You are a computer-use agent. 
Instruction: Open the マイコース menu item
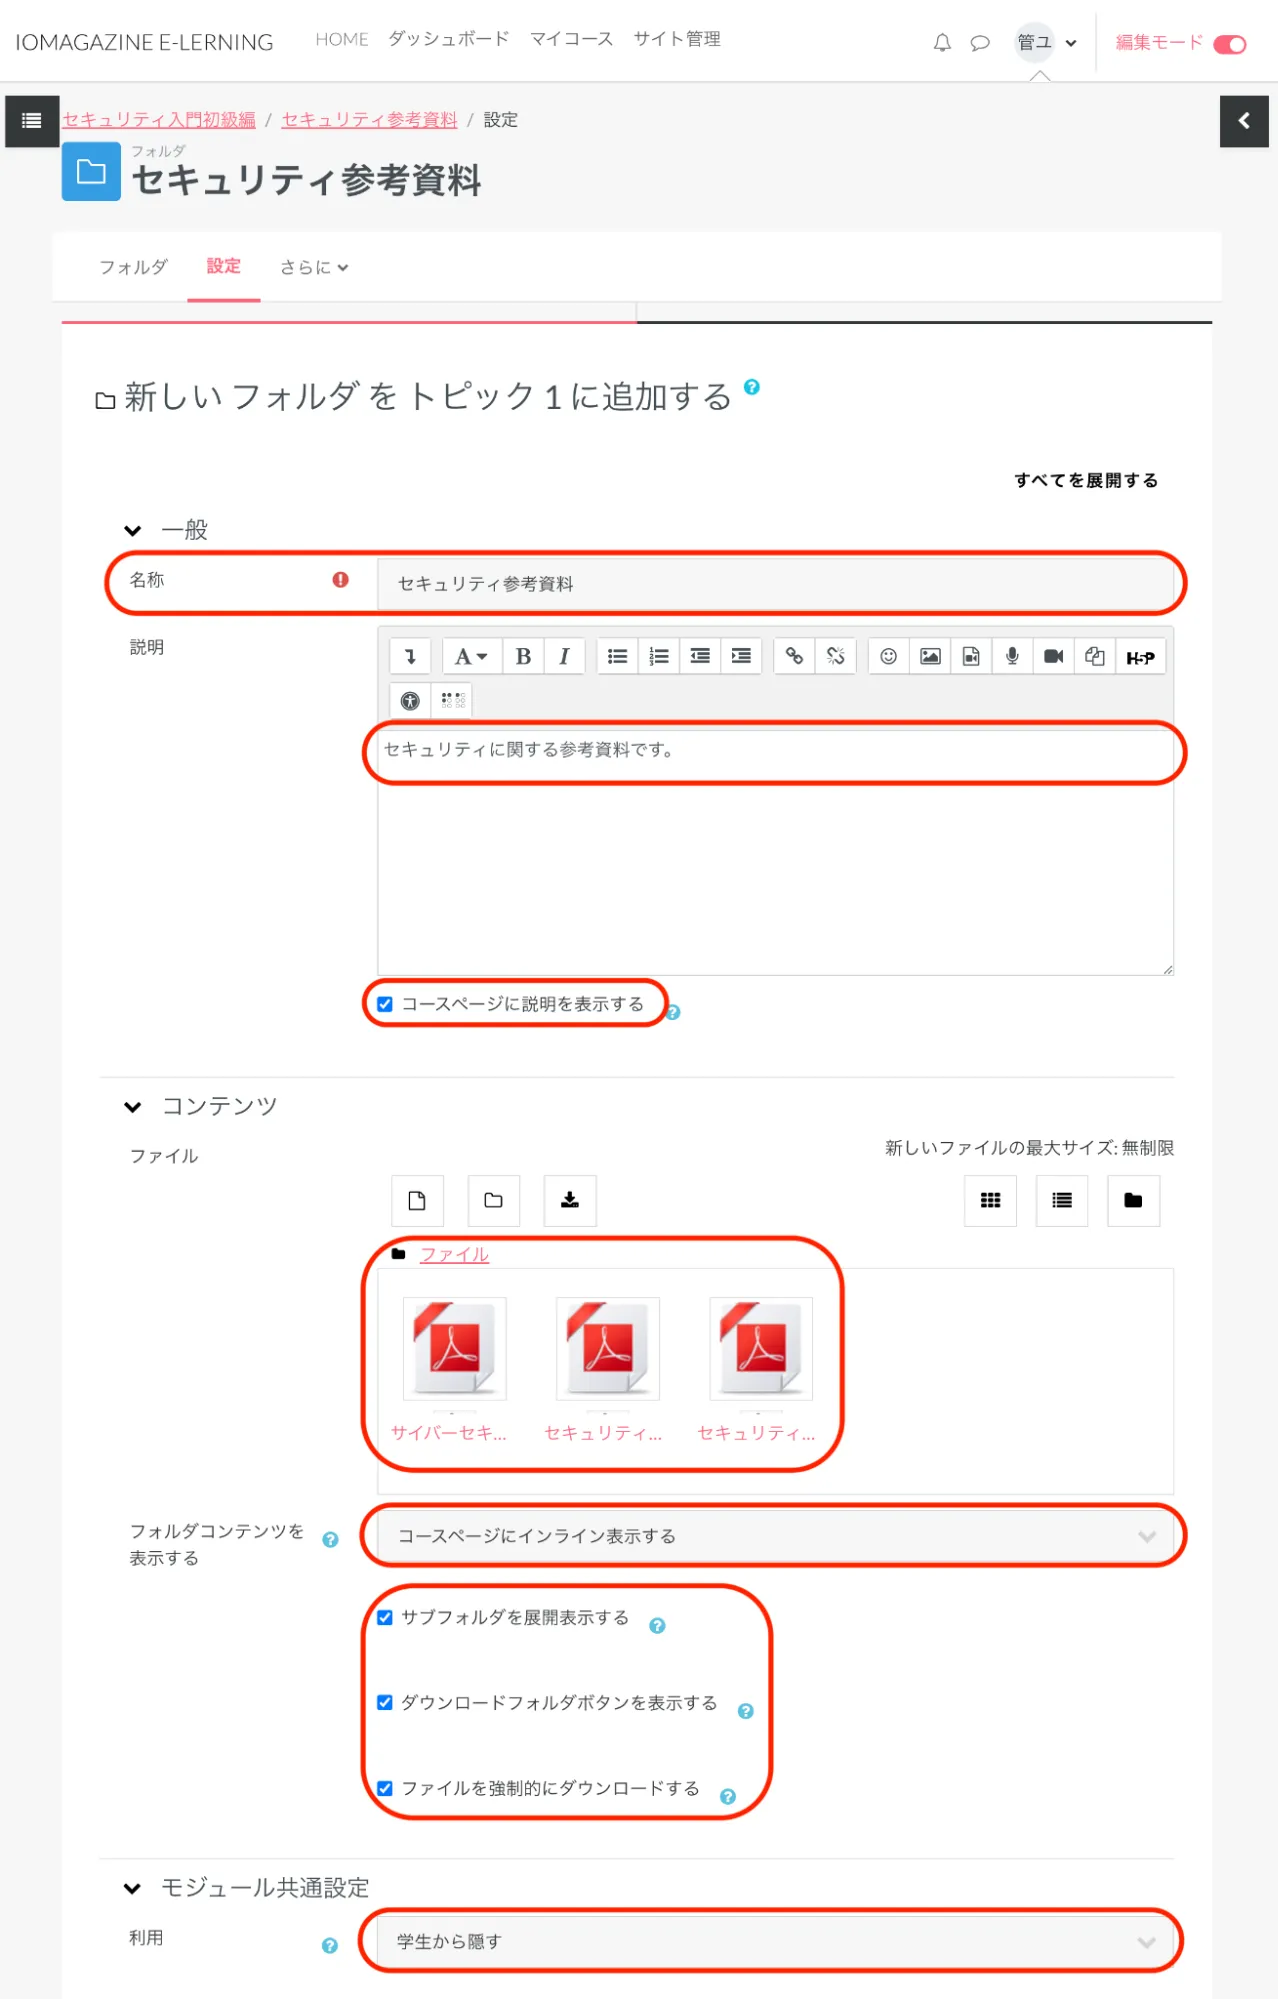point(571,39)
